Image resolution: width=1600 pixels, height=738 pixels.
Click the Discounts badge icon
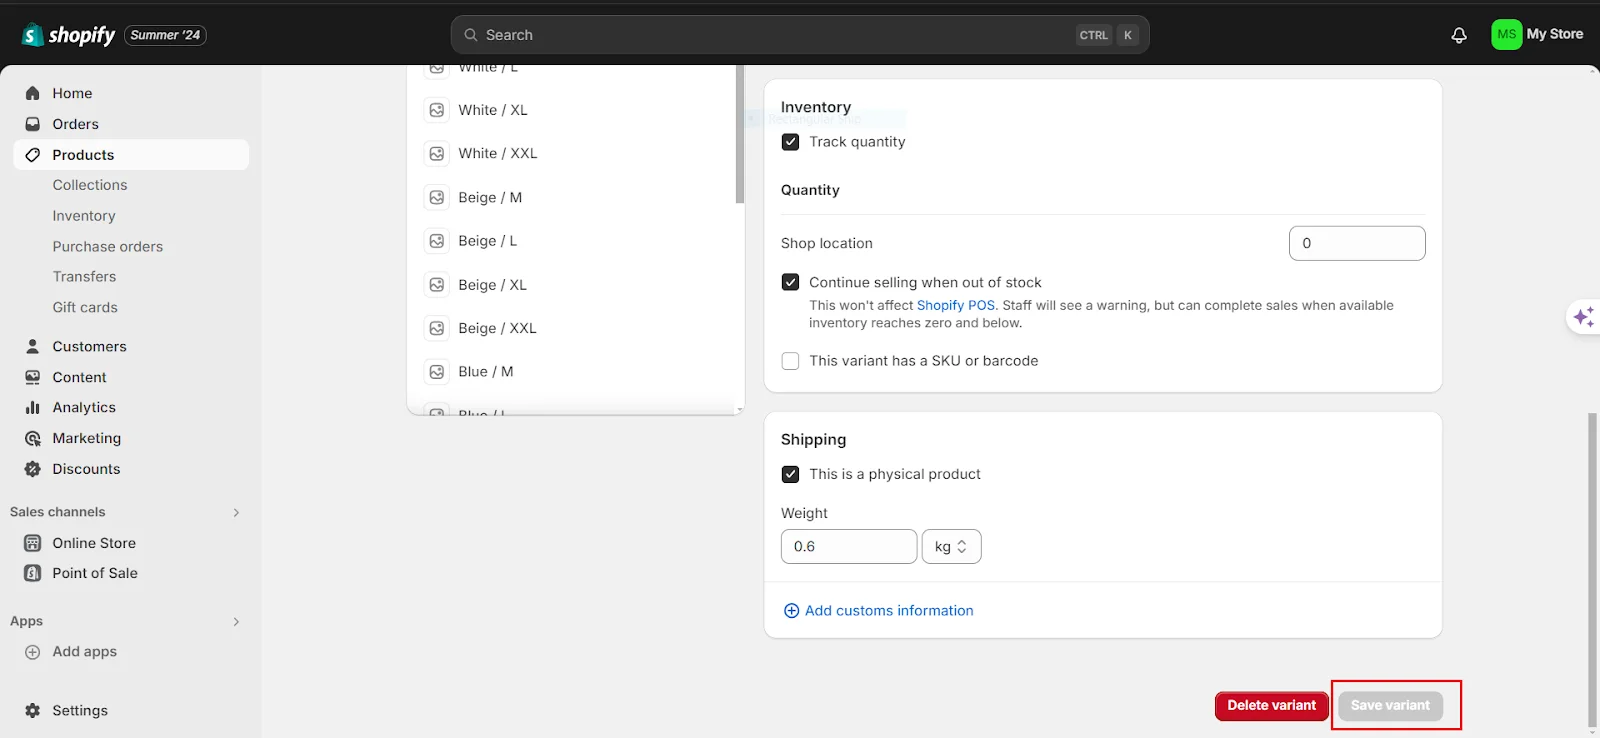point(33,469)
